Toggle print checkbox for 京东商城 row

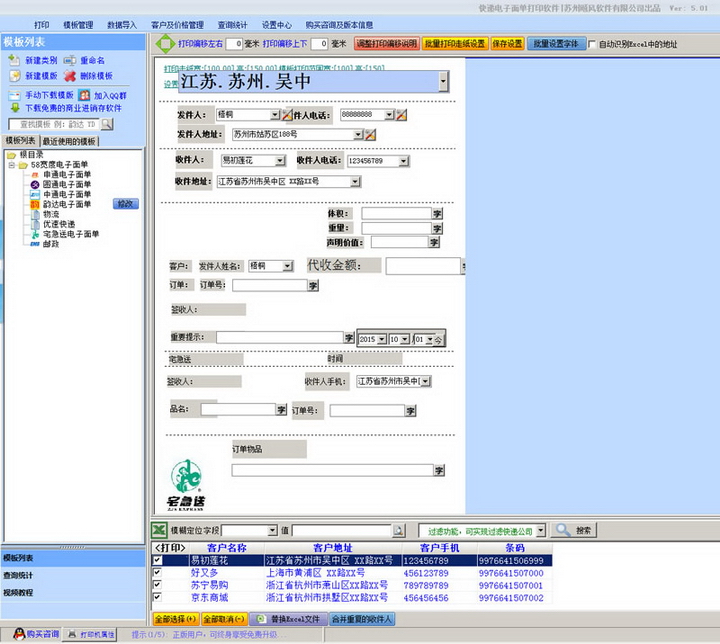pos(157,597)
